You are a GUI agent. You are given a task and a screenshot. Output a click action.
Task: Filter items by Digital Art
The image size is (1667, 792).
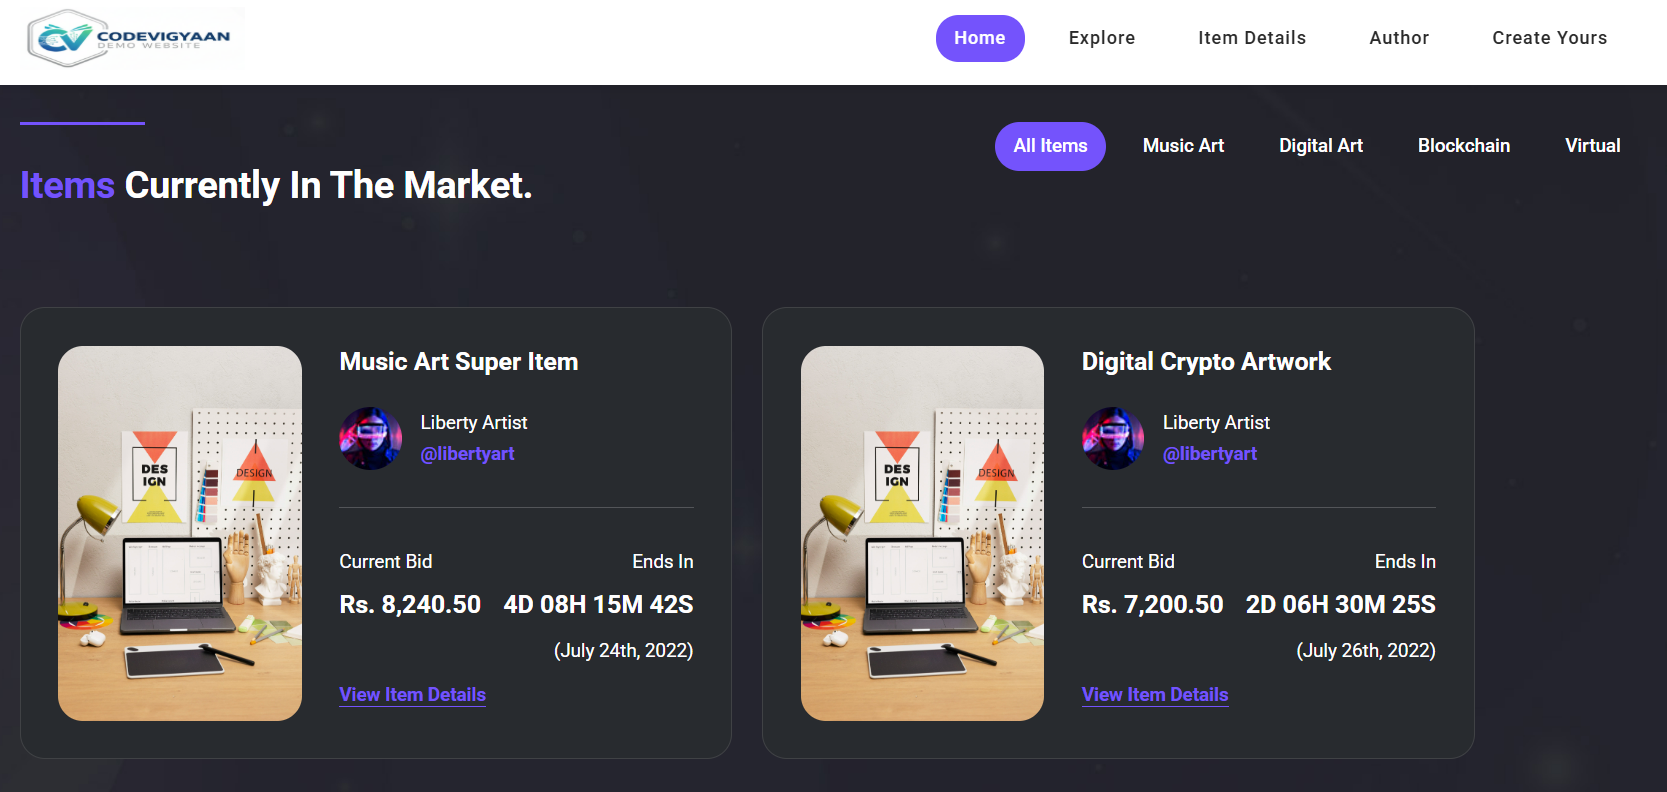(1320, 146)
